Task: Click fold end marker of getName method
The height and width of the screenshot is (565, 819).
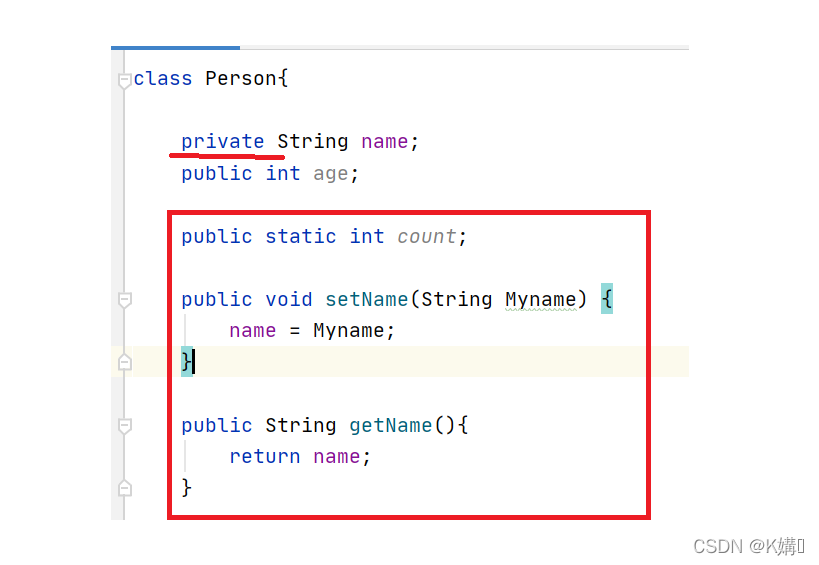Action: click(x=124, y=488)
